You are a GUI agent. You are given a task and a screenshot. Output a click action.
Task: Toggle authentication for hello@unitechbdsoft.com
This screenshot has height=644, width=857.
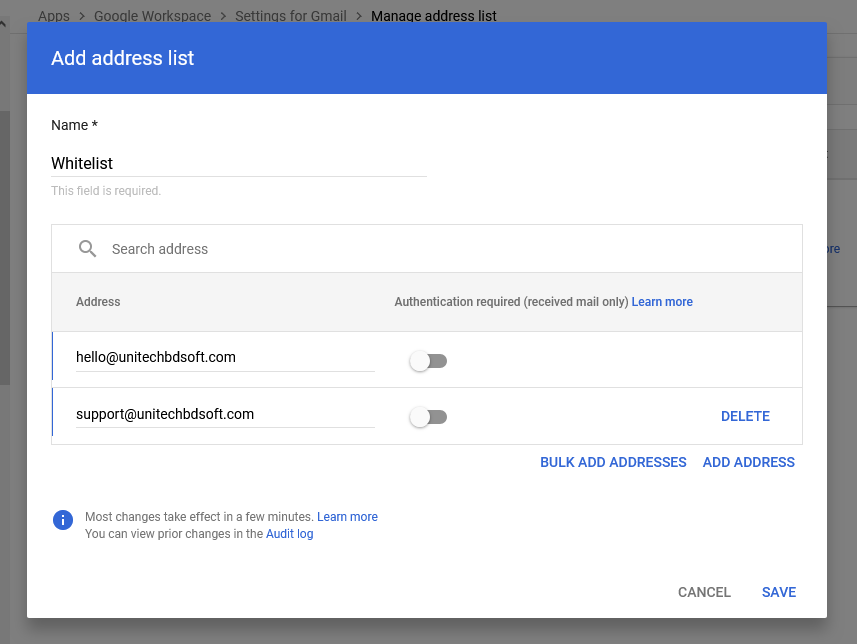pyautogui.click(x=428, y=361)
